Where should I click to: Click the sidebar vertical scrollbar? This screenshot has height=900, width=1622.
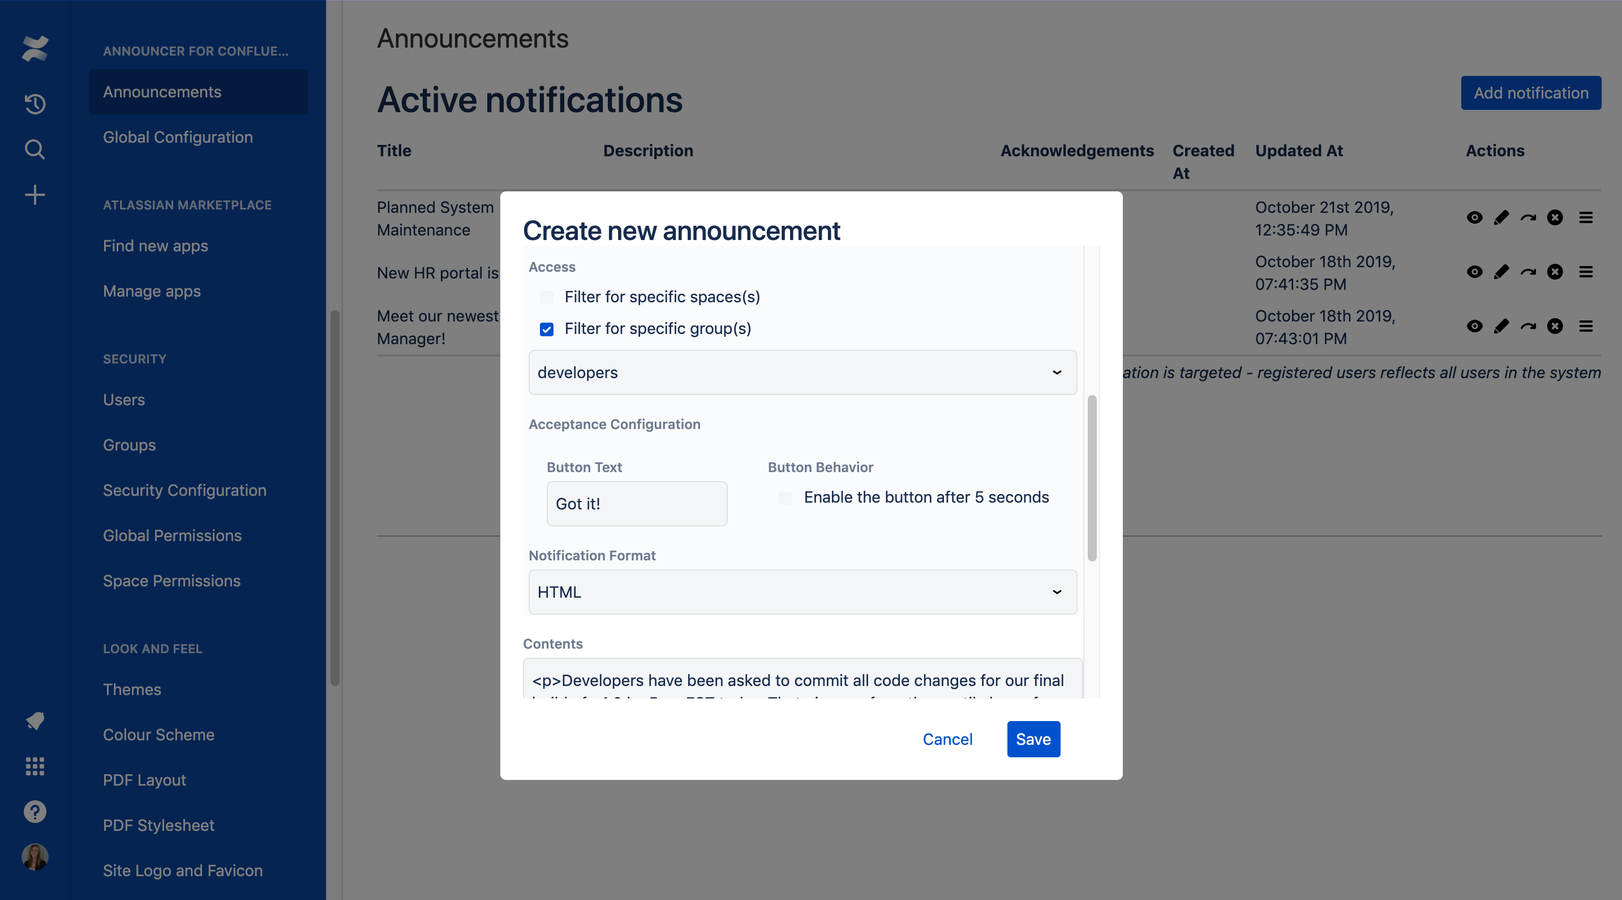click(335, 497)
